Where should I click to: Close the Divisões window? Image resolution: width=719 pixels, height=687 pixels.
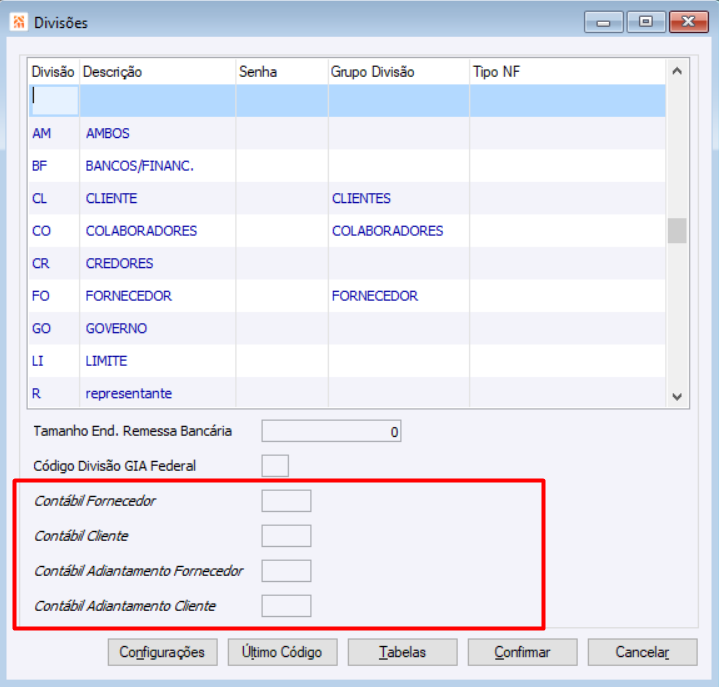pyautogui.click(x=689, y=22)
